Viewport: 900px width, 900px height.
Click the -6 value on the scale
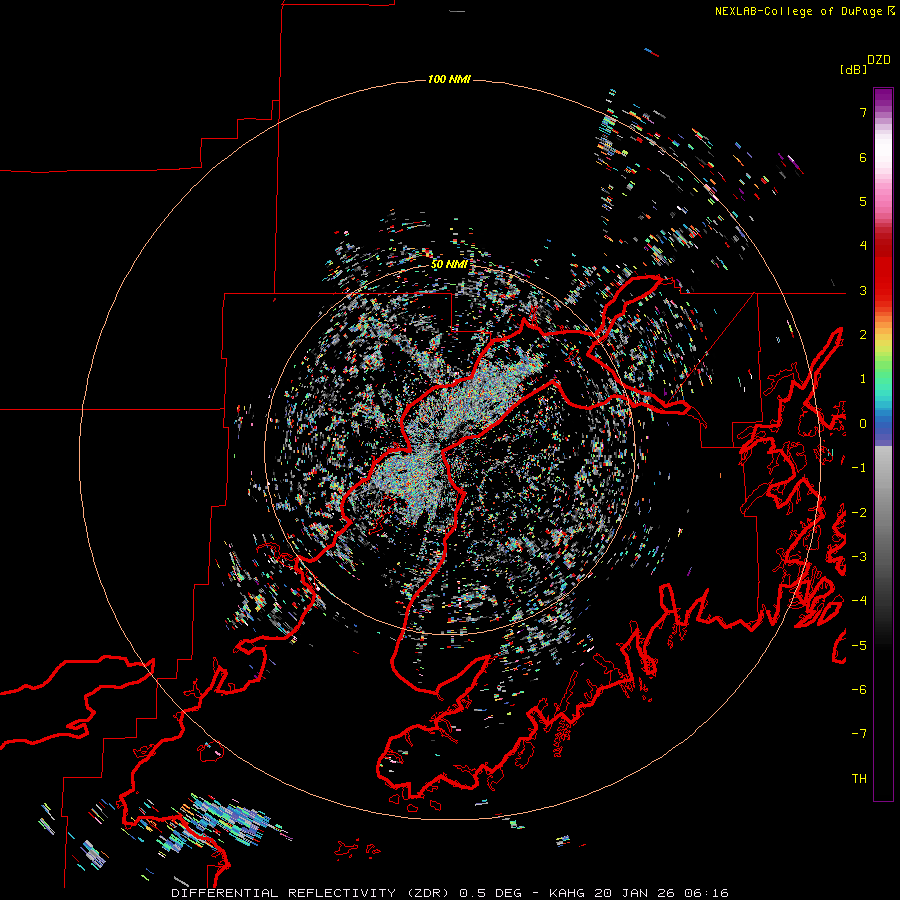859,690
